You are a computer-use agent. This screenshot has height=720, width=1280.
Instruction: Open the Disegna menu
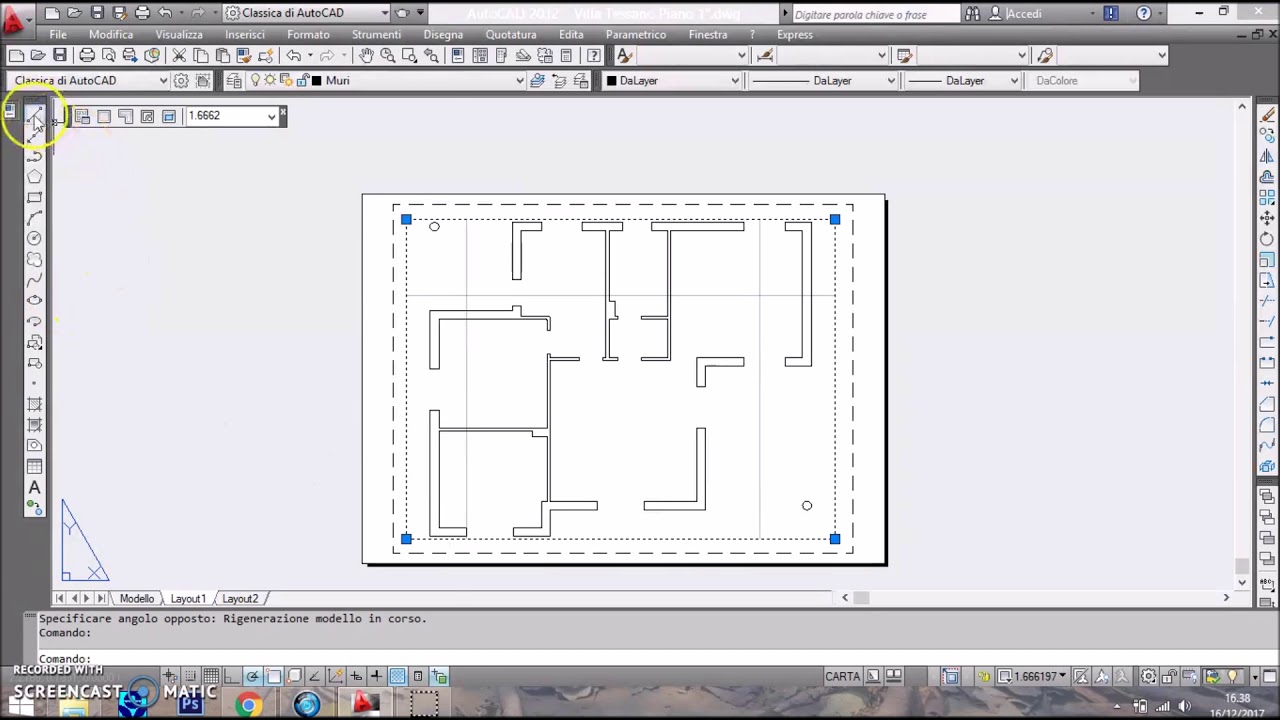443,34
